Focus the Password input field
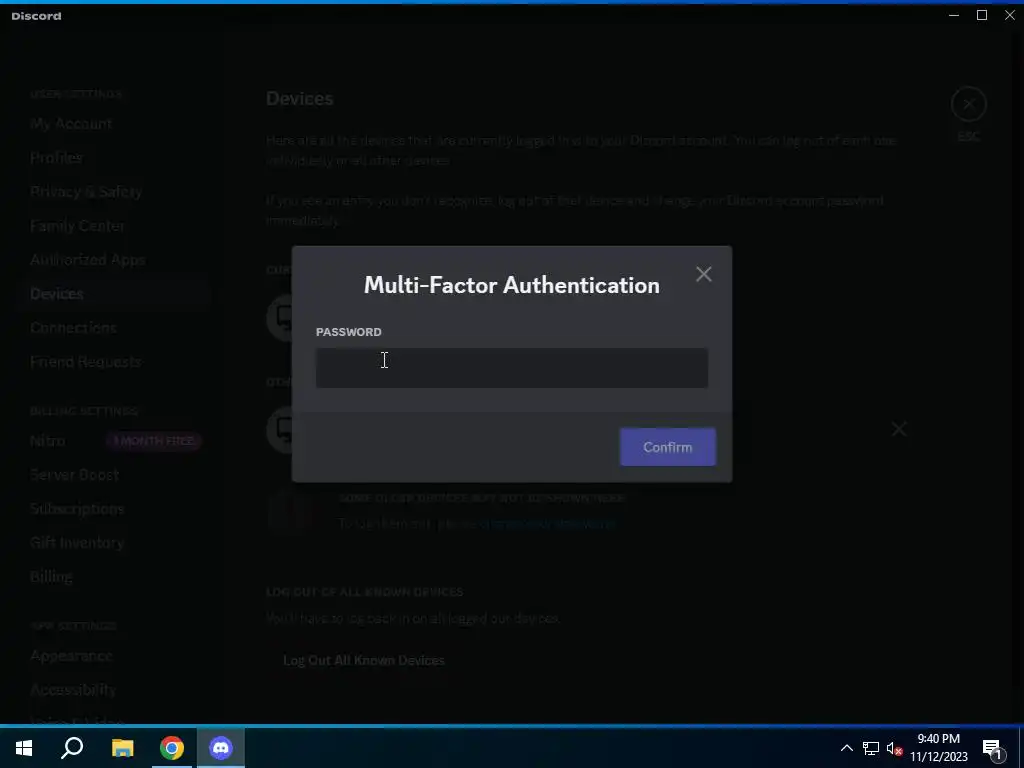This screenshot has width=1024, height=768. (511, 368)
